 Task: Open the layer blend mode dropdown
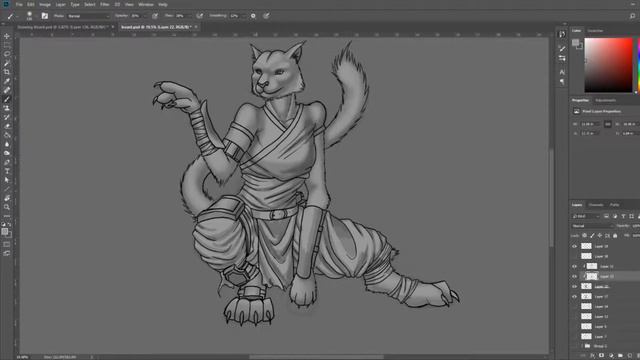[x=593, y=226]
